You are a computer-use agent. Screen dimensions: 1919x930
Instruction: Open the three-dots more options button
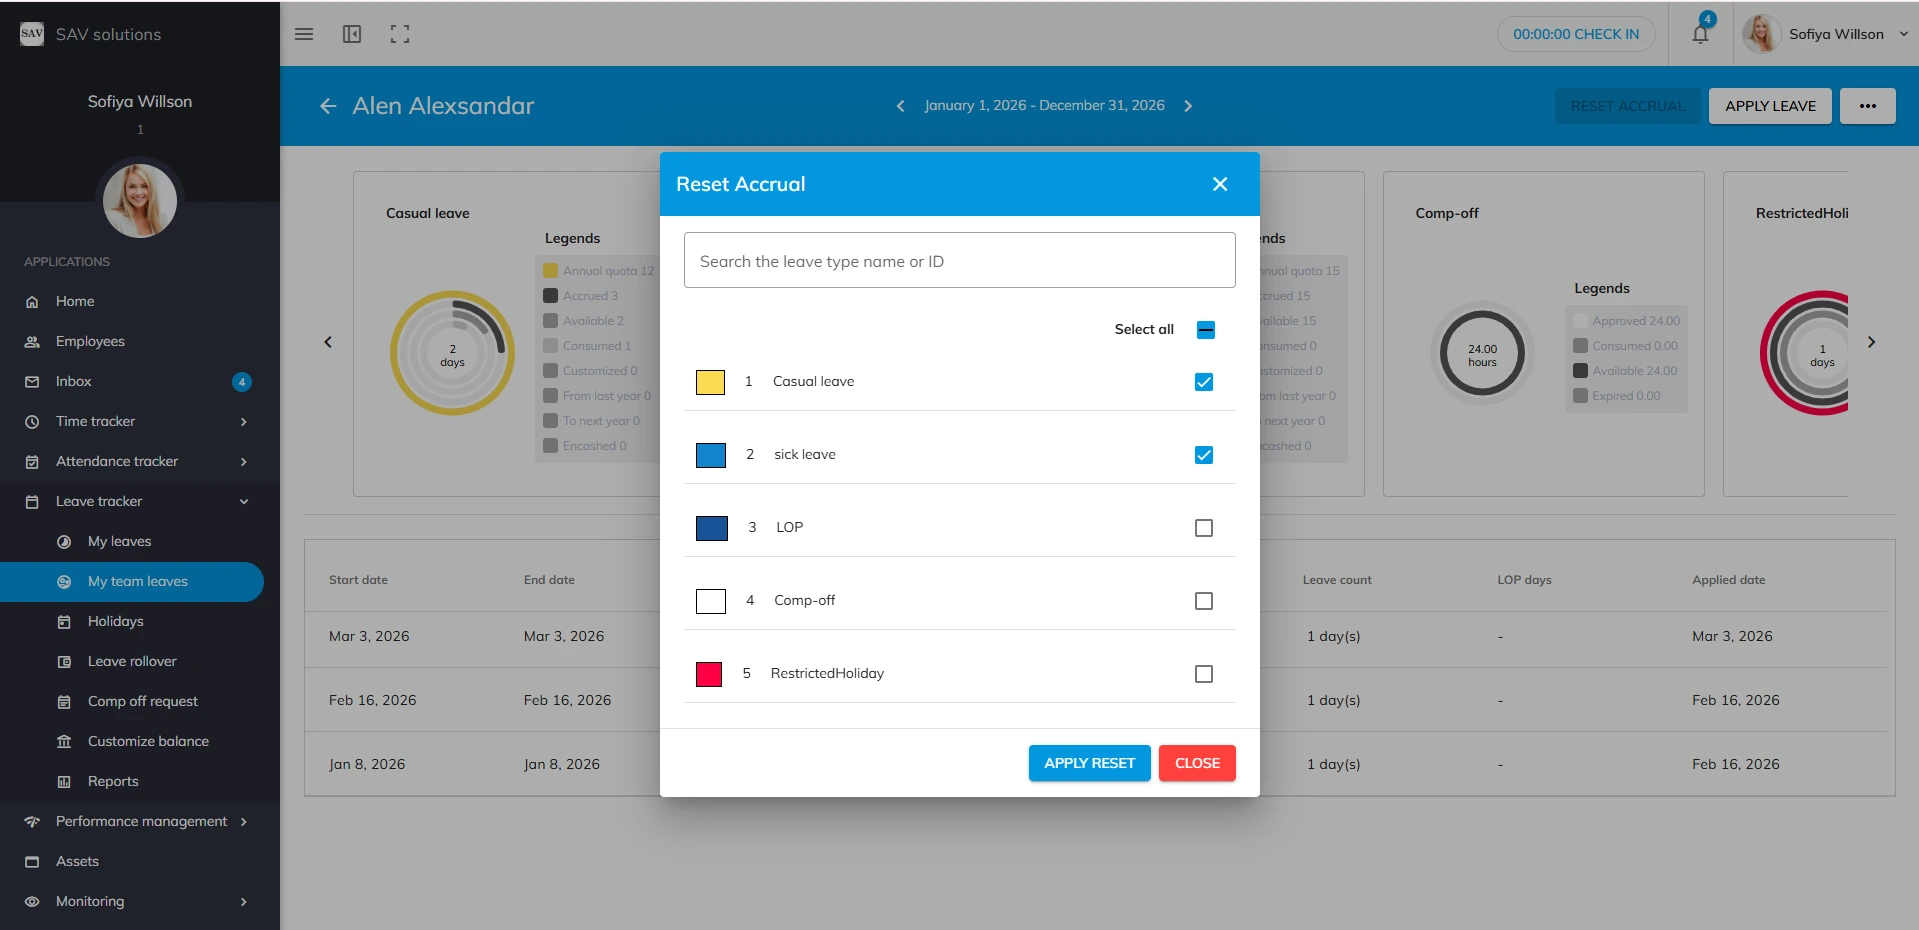click(x=1867, y=106)
